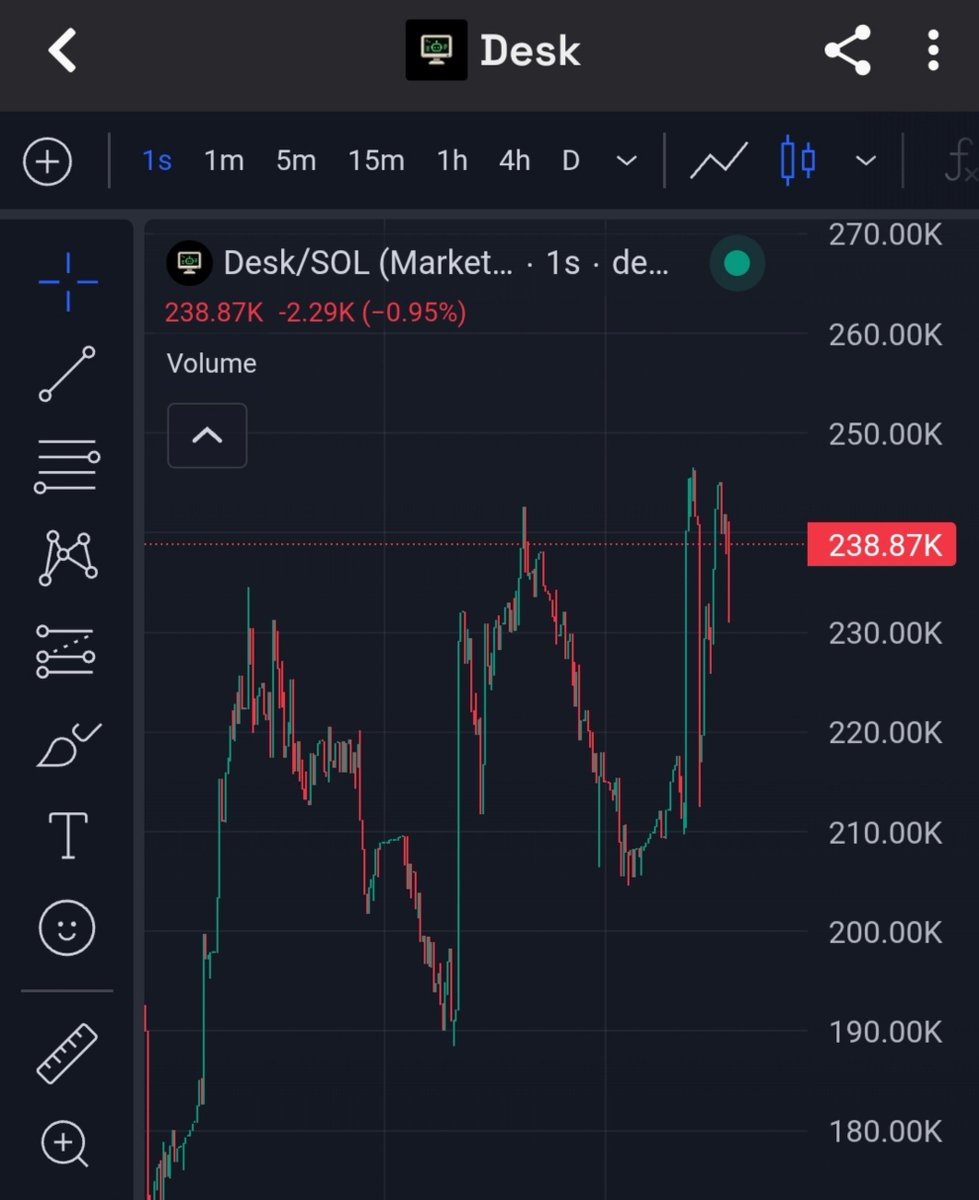
Task: Click the green market status dot
Action: pyautogui.click(x=737, y=264)
